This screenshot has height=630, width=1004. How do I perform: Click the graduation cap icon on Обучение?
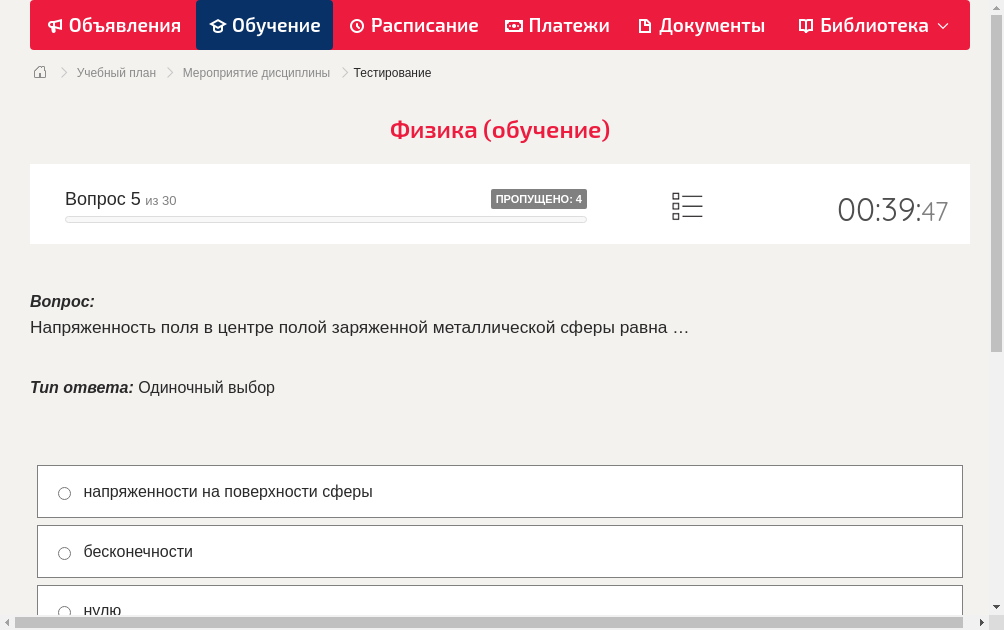[x=215, y=25]
